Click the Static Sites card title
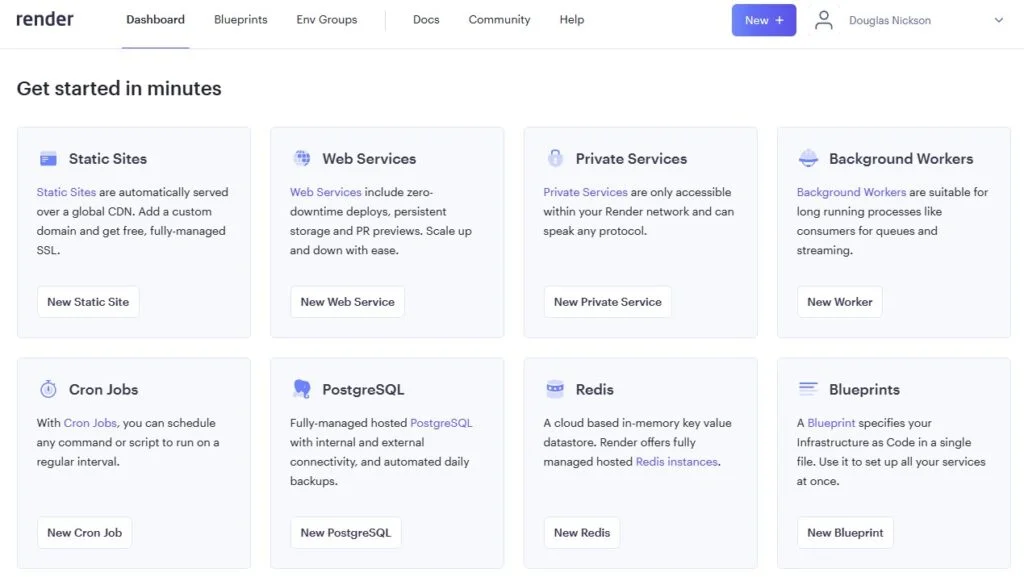Image resolution: width=1024 pixels, height=577 pixels. tap(108, 159)
